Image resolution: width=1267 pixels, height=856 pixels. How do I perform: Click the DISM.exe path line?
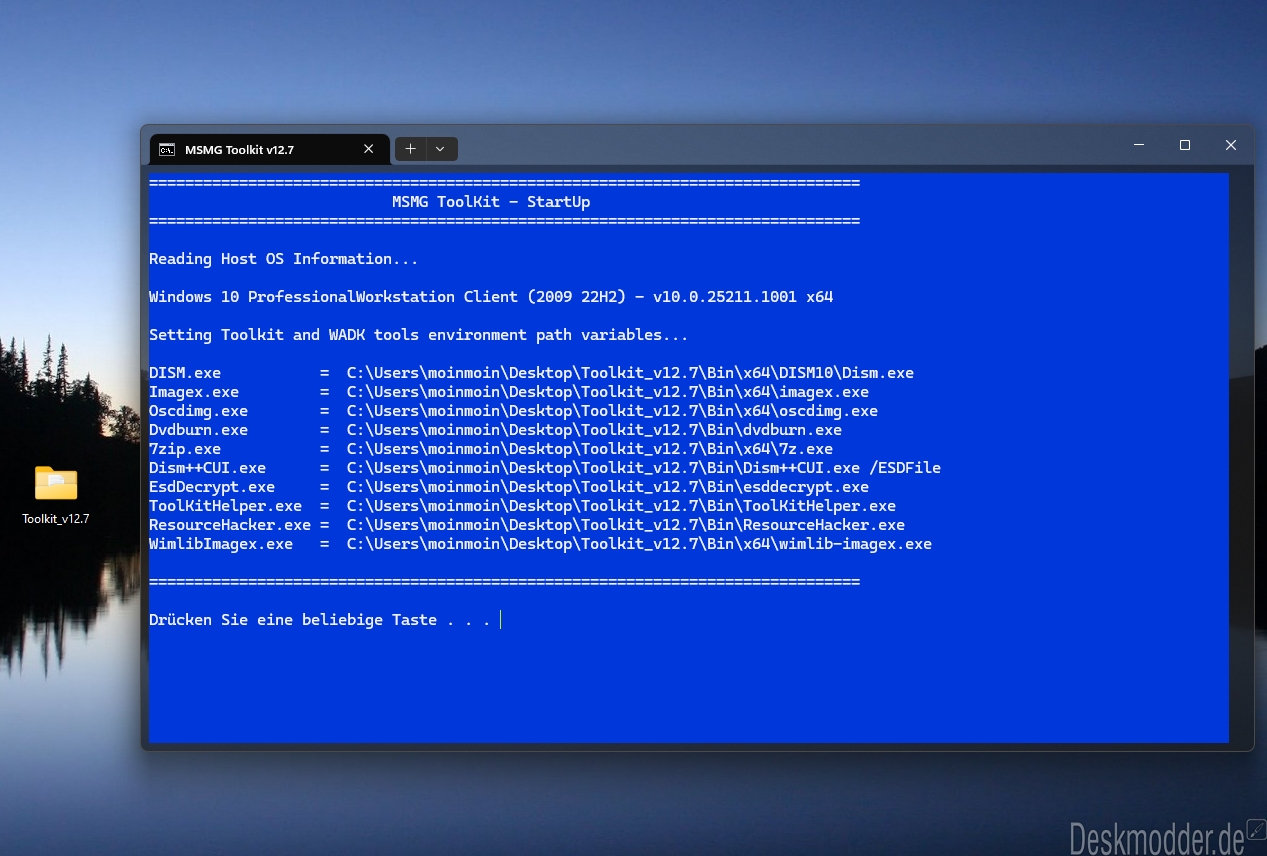[531, 373]
